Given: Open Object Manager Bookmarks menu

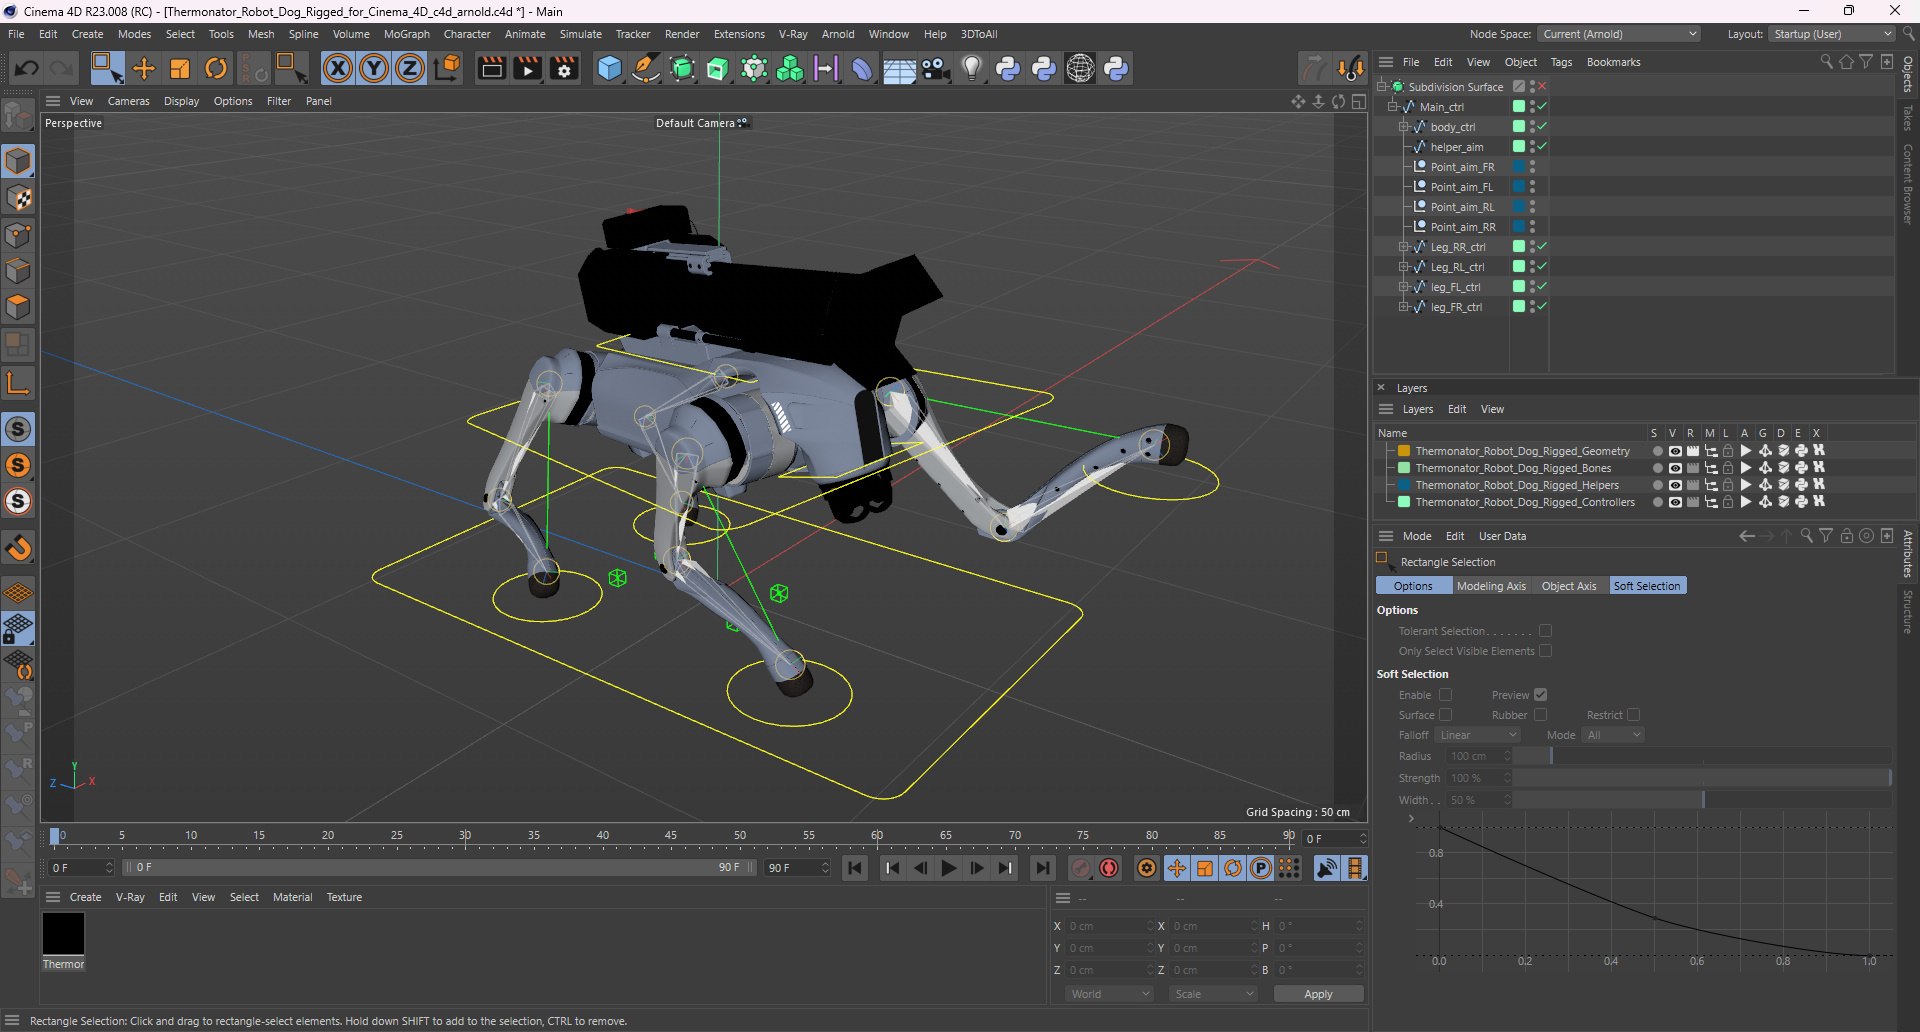Looking at the screenshot, I should (1613, 62).
